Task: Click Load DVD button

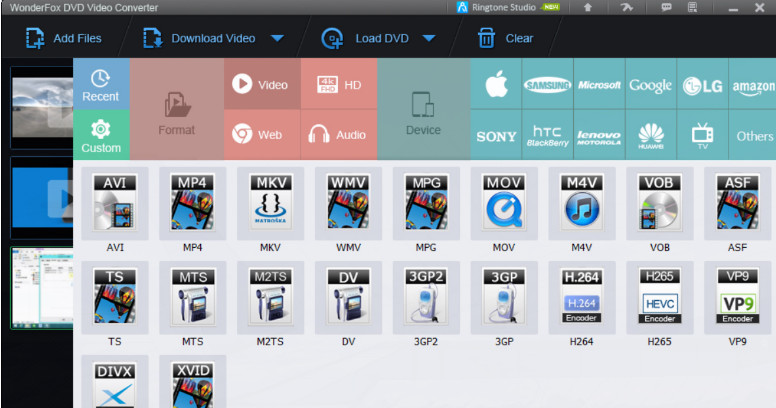Action: coord(365,38)
